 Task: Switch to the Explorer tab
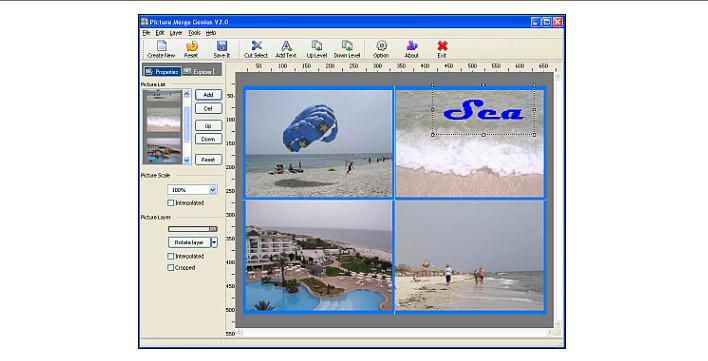(x=199, y=71)
